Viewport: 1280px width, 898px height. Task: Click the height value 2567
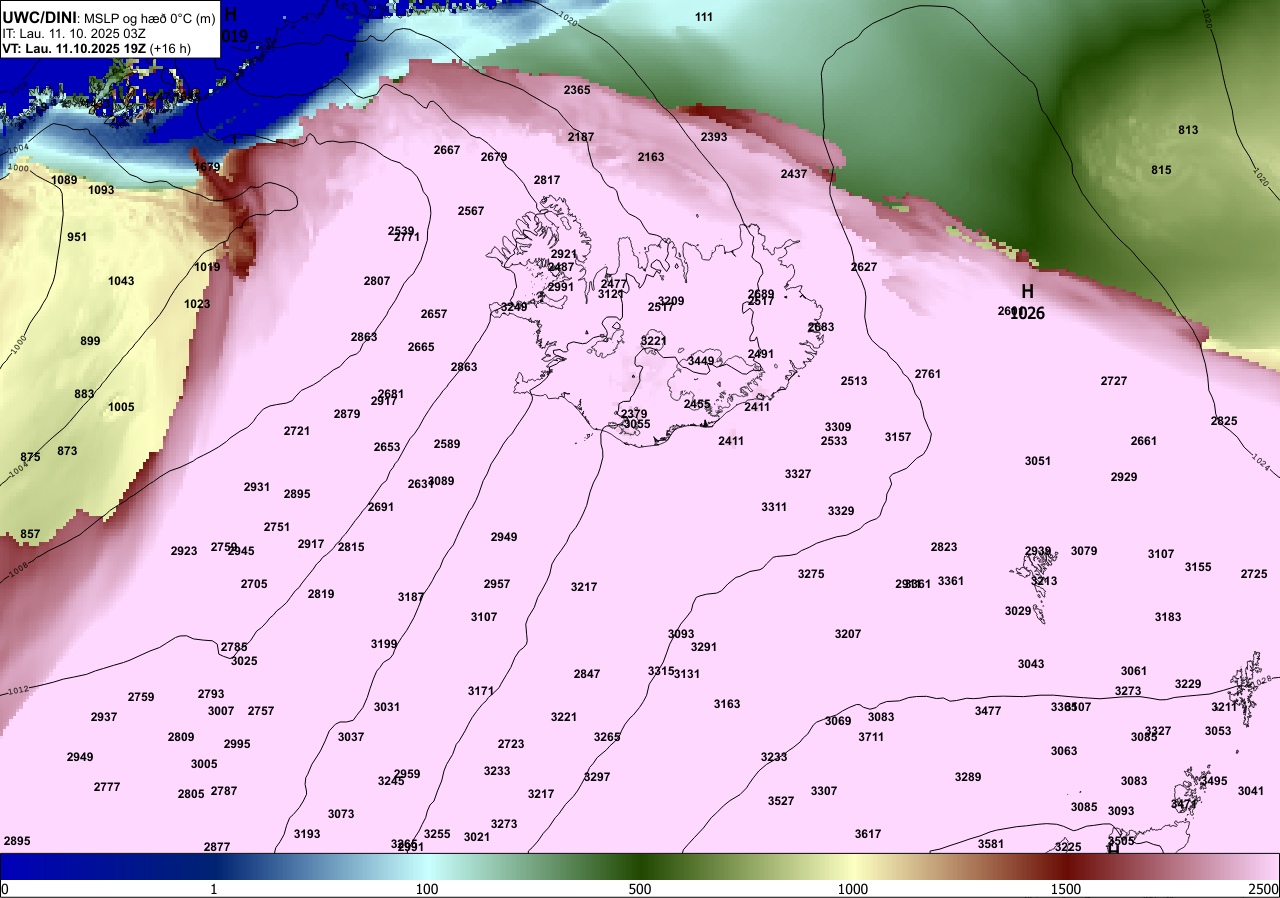[471, 211]
